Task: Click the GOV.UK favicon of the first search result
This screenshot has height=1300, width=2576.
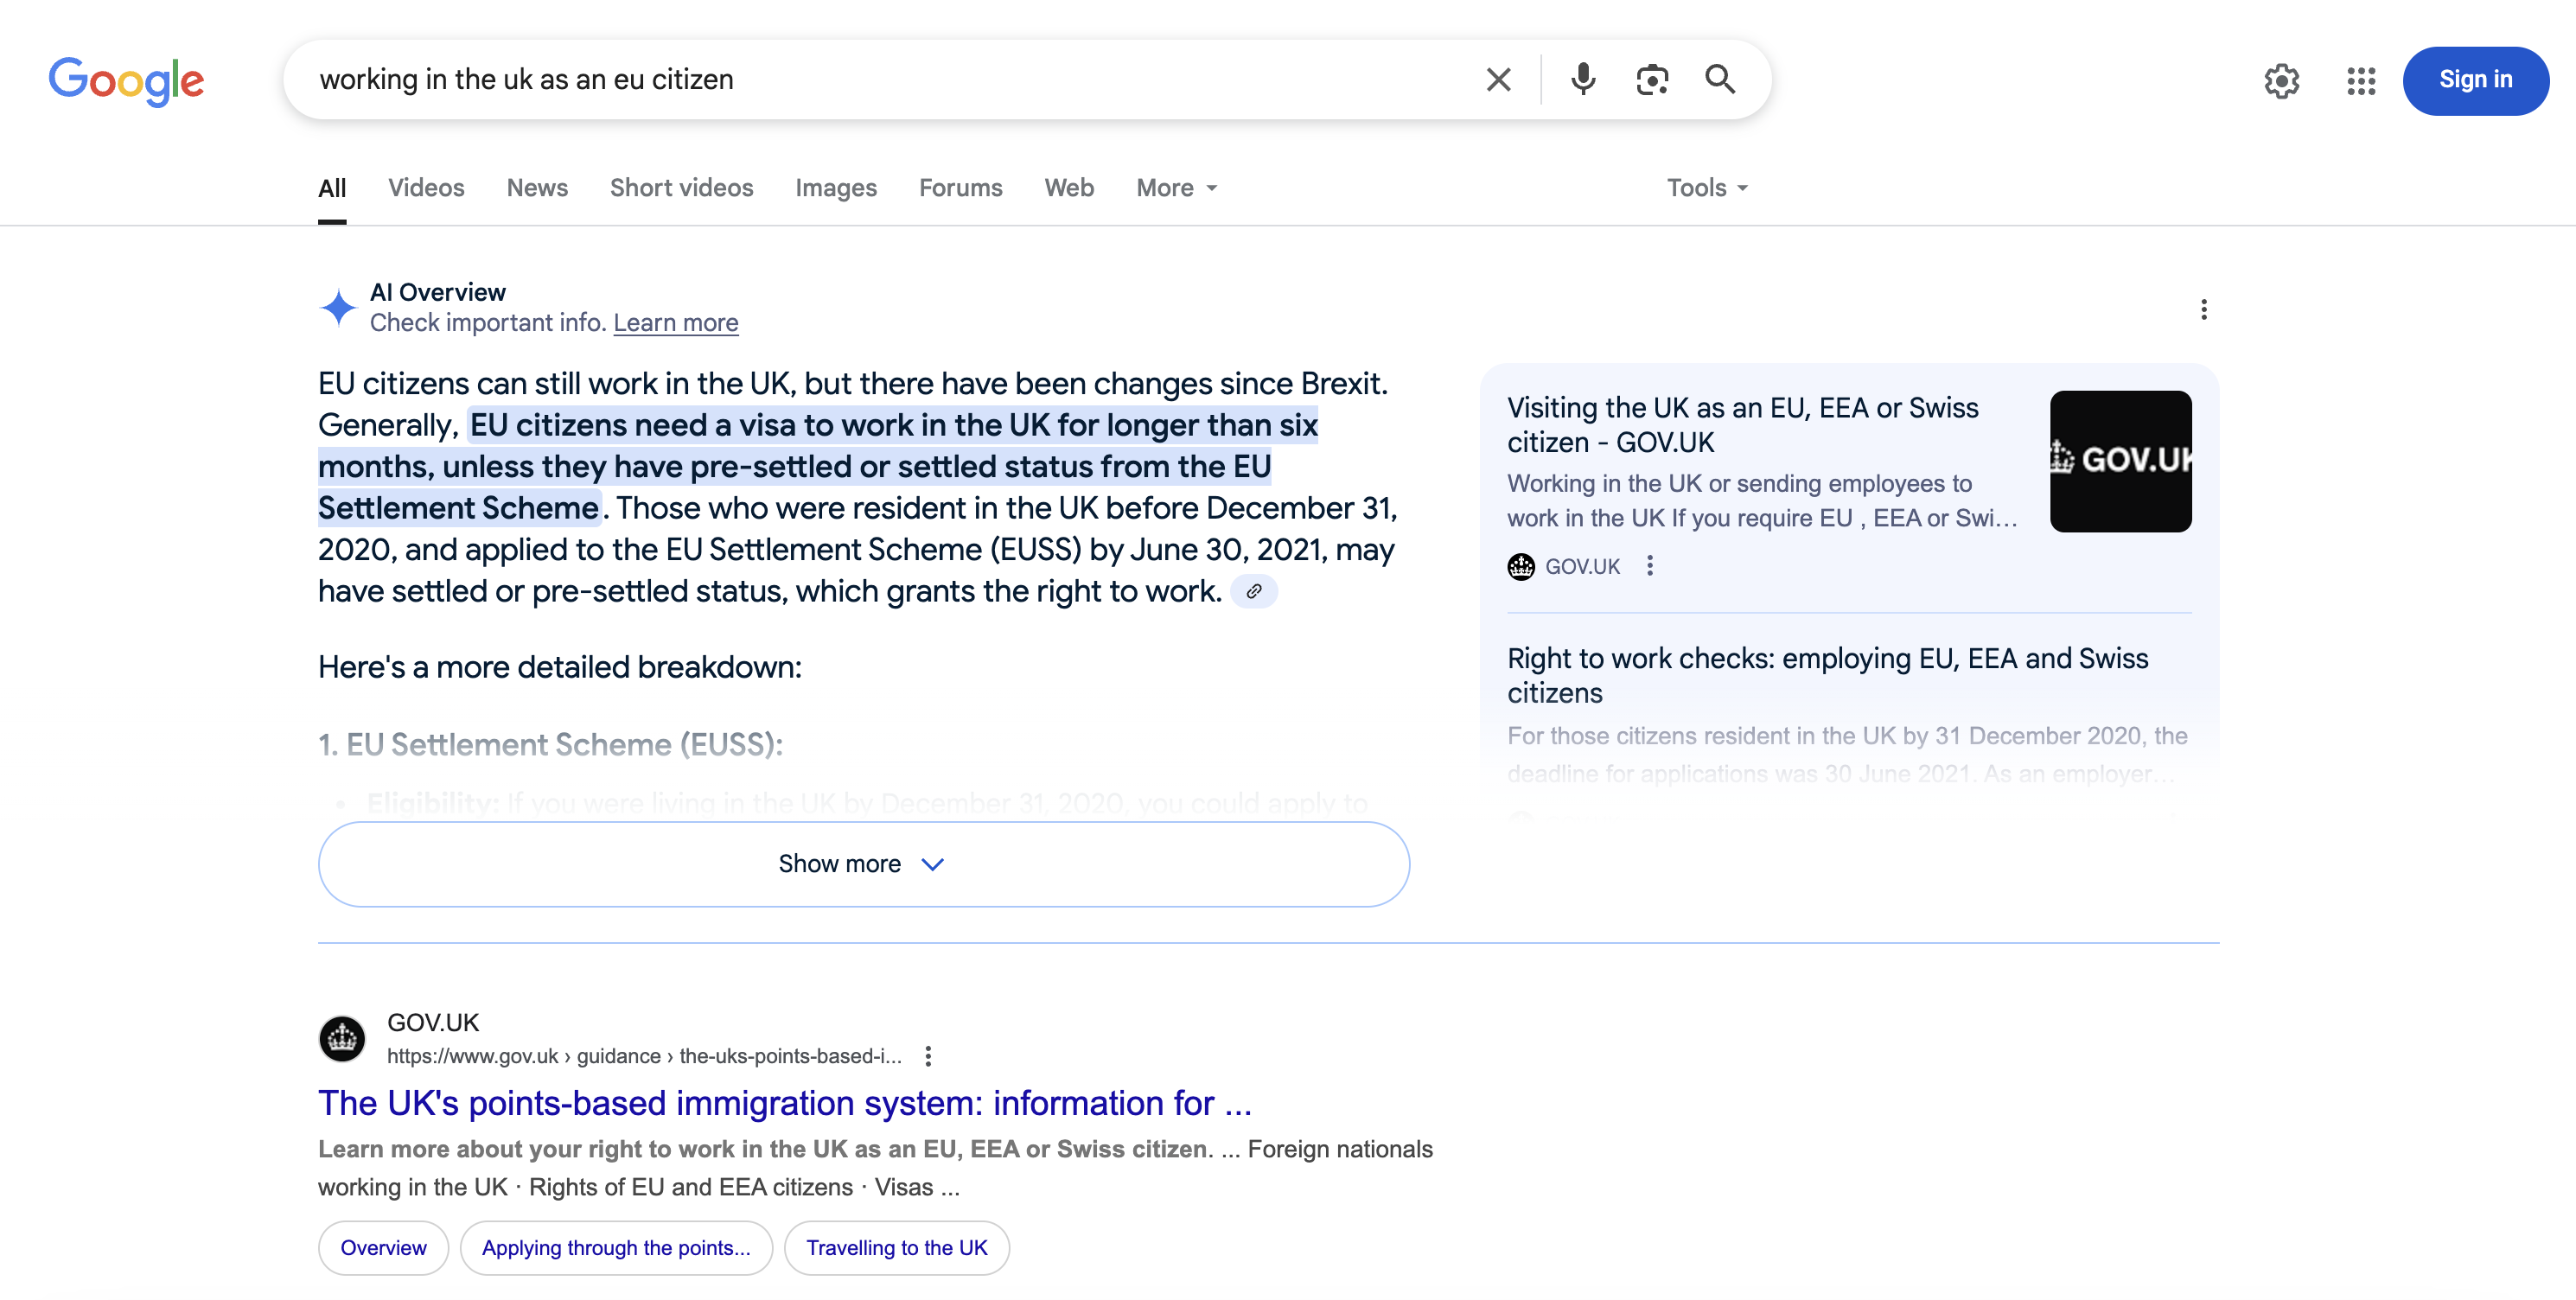Action: (342, 1038)
